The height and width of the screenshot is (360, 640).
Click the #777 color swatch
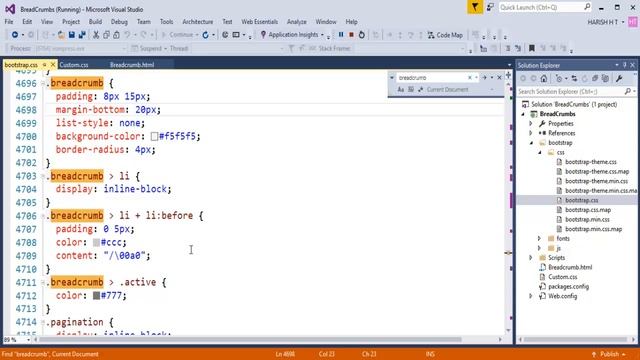[x=96, y=296]
